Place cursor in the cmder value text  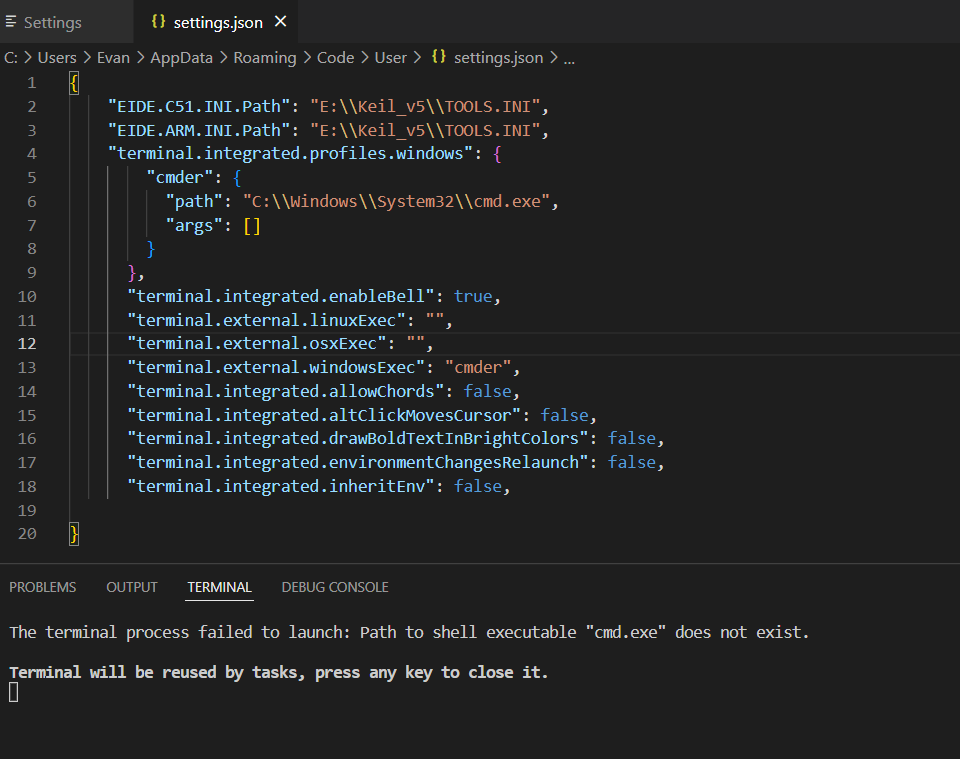(x=477, y=367)
